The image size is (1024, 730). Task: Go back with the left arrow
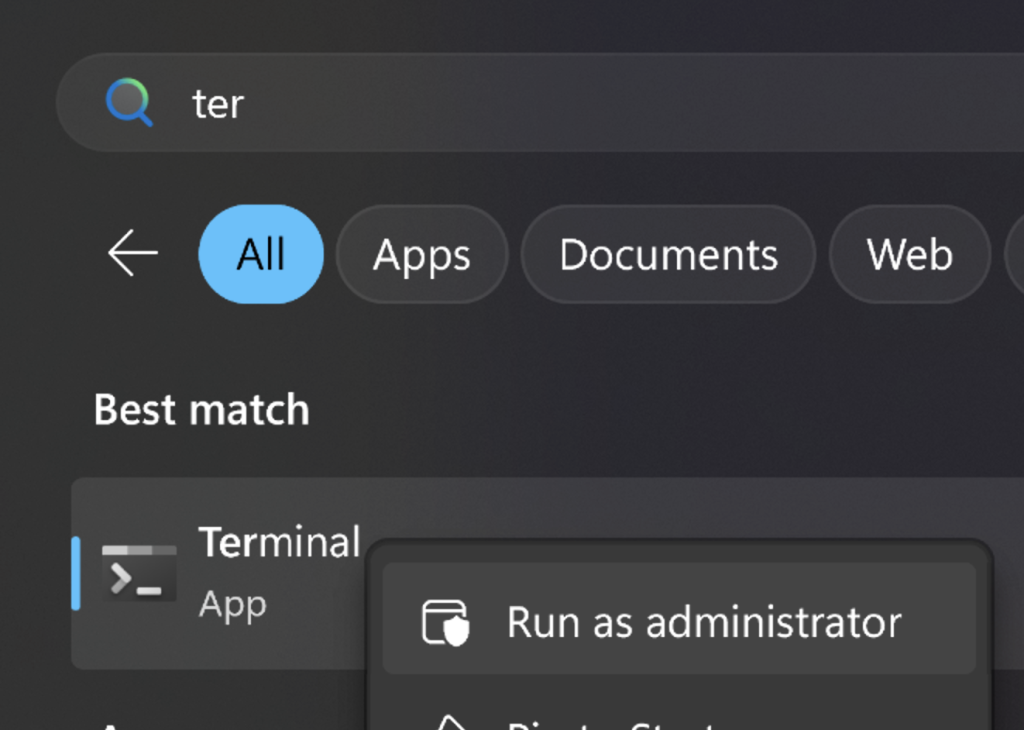click(x=133, y=253)
